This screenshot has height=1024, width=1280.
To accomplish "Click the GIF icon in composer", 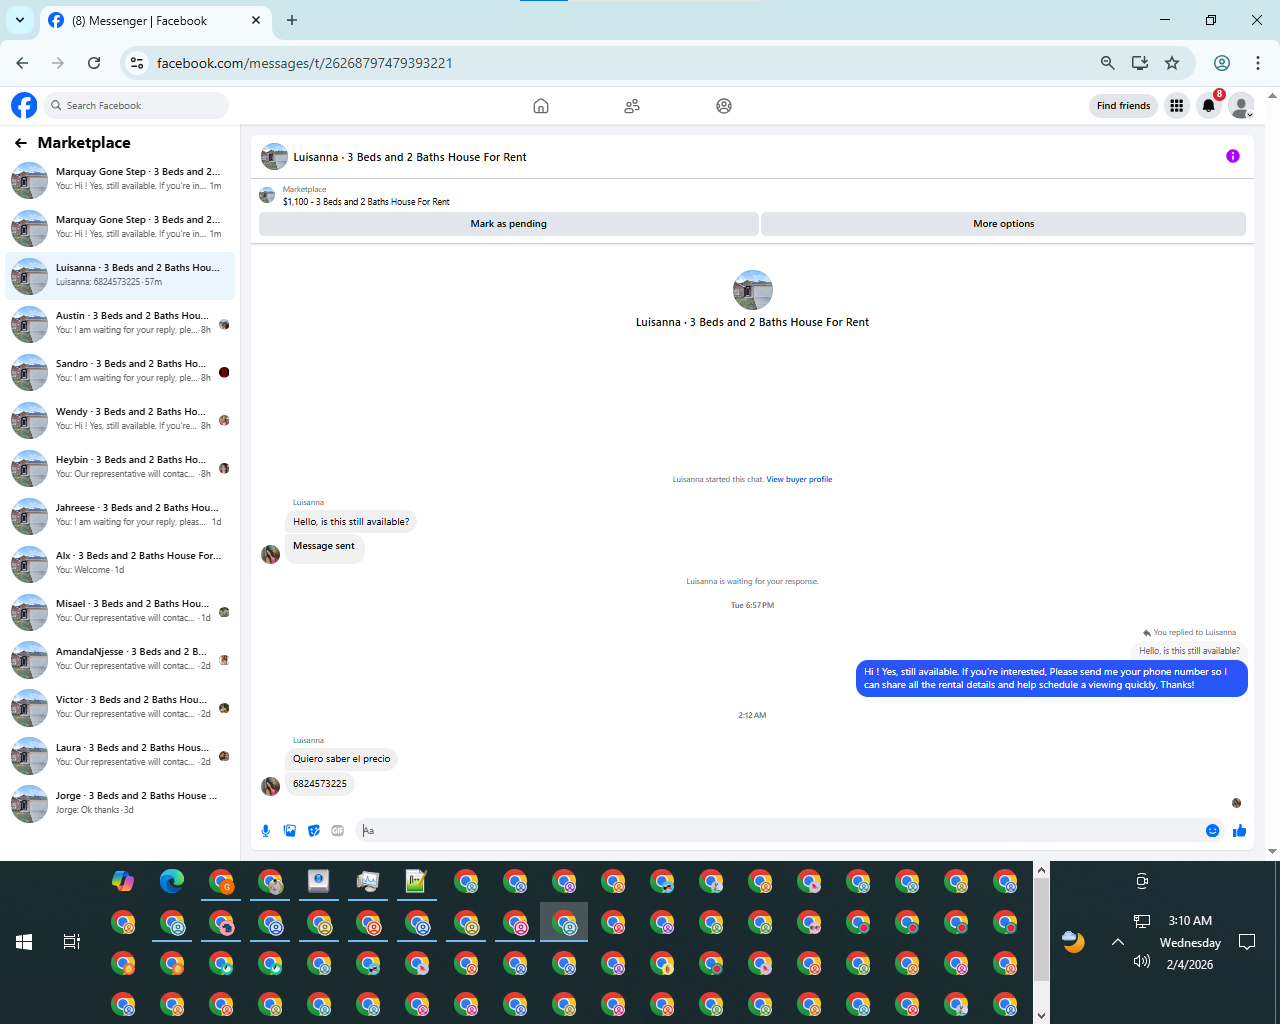I will 338,831.
